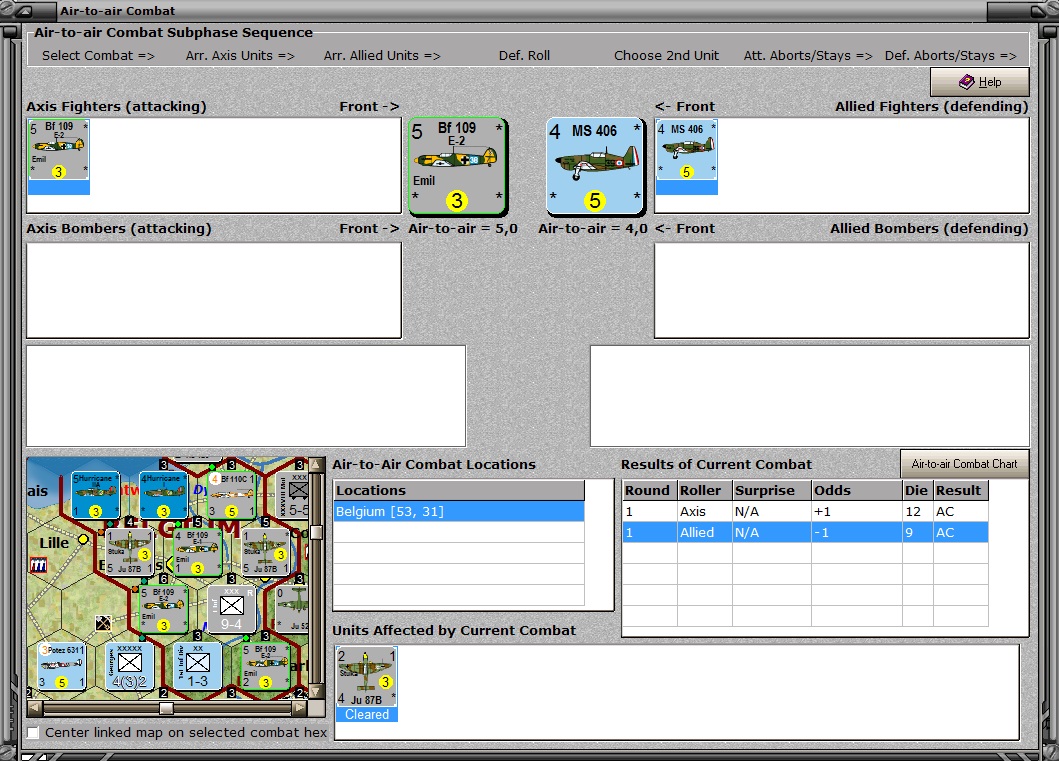Click map Bf 109 E-2 counter beside 9-4 corps
The height and width of the screenshot is (761, 1059).
pos(163,609)
